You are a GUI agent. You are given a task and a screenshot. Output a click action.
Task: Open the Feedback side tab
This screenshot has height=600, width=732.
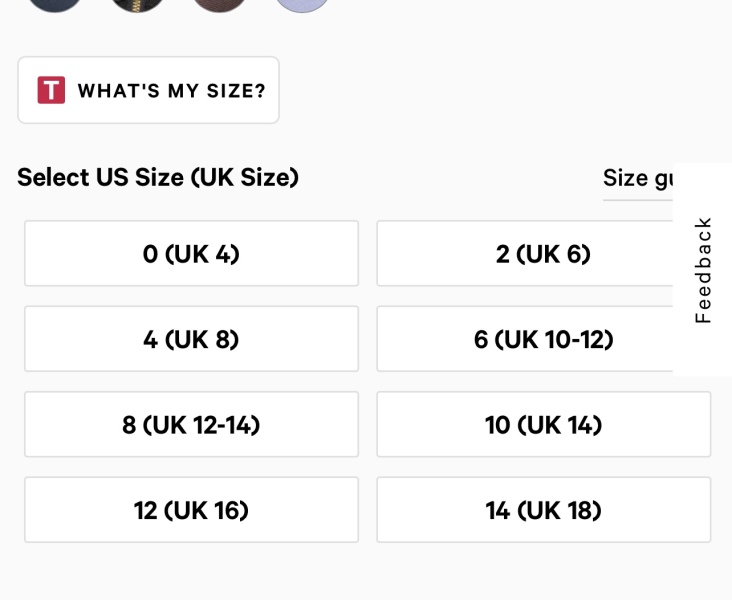[x=703, y=270]
